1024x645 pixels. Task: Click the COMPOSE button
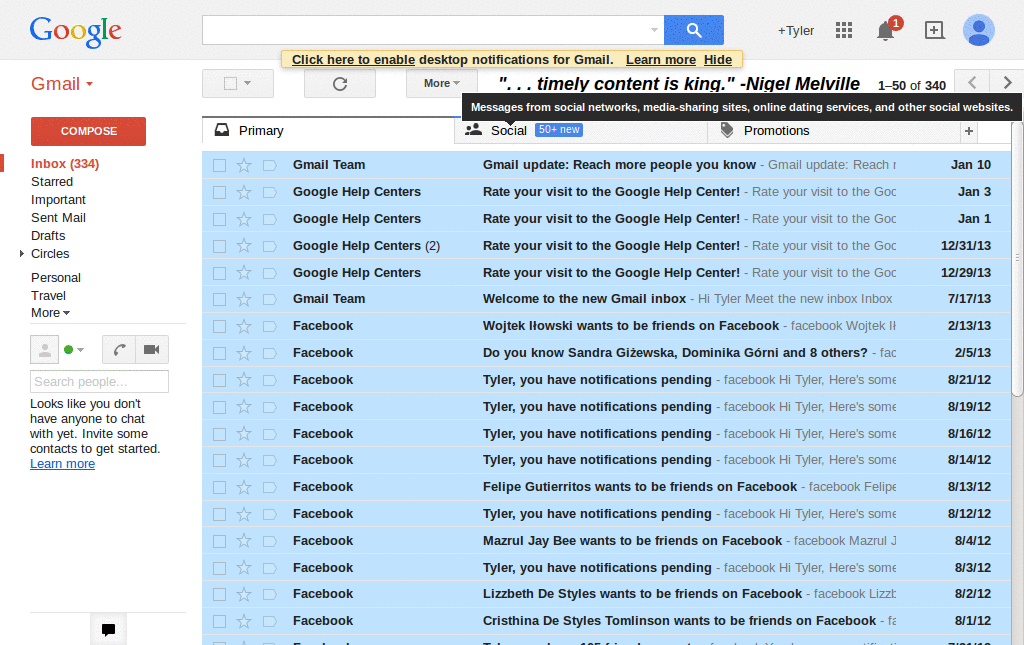click(88, 131)
